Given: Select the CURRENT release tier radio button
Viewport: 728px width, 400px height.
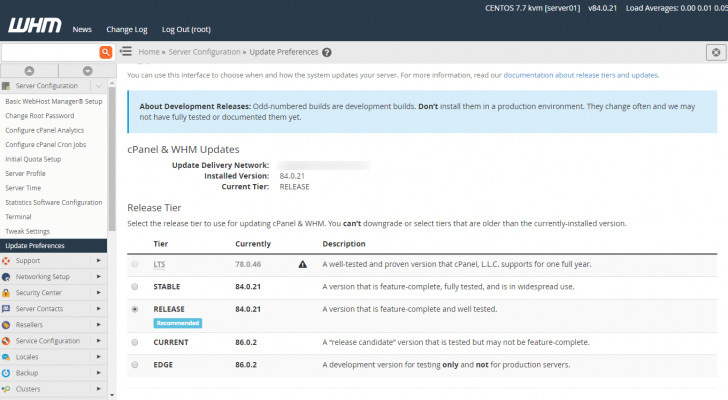Looking at the screenshot, I should click(134, 342).
